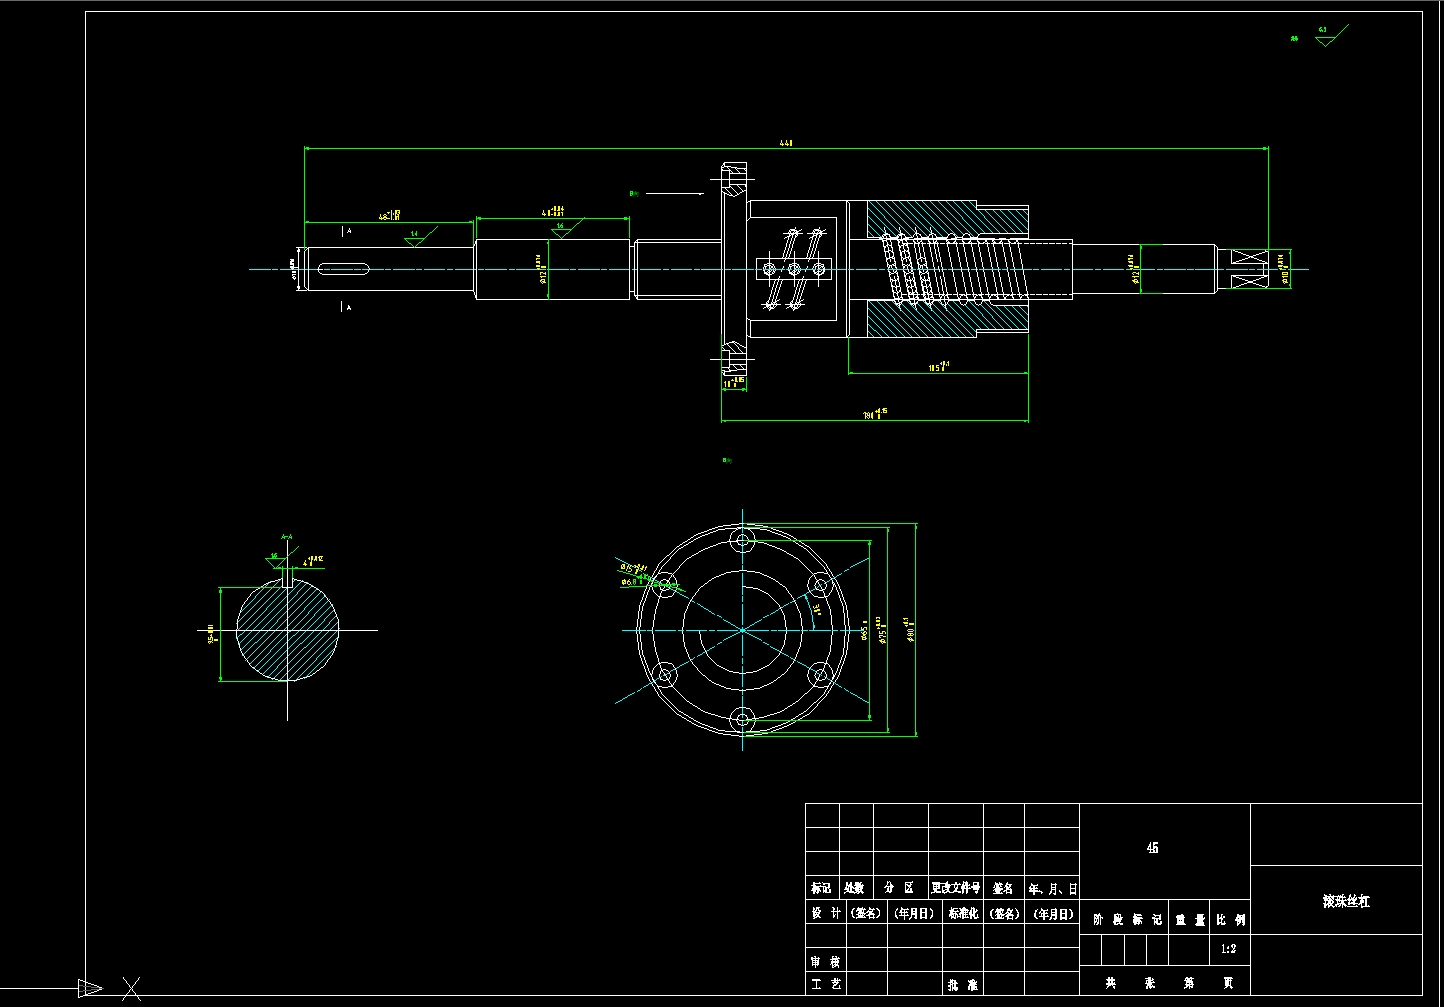Select the 审核 title block label
Screen dimensions: 1444x1007
(x=825, y=961)
